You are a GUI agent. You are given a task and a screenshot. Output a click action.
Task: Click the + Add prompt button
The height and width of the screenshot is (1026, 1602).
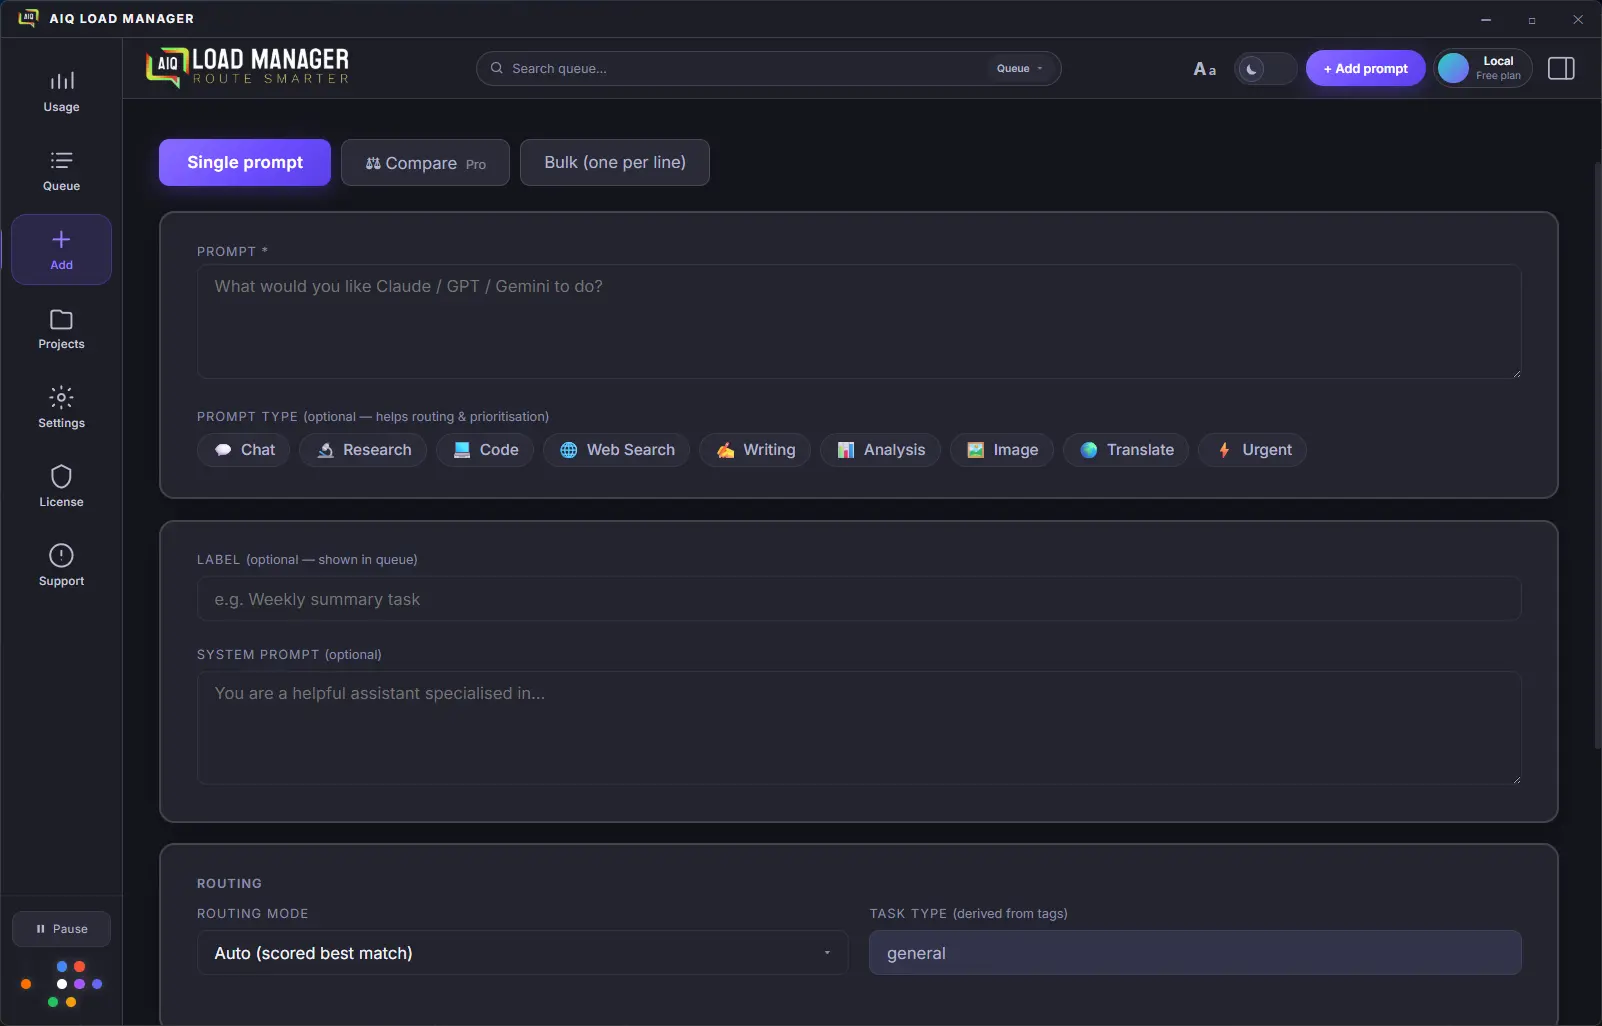point(1365,68)
